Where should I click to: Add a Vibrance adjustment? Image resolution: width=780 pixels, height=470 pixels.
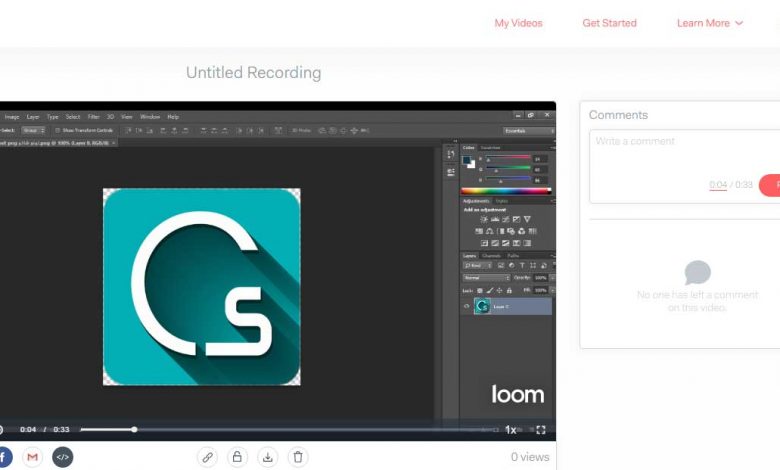(x=527, y=219)
